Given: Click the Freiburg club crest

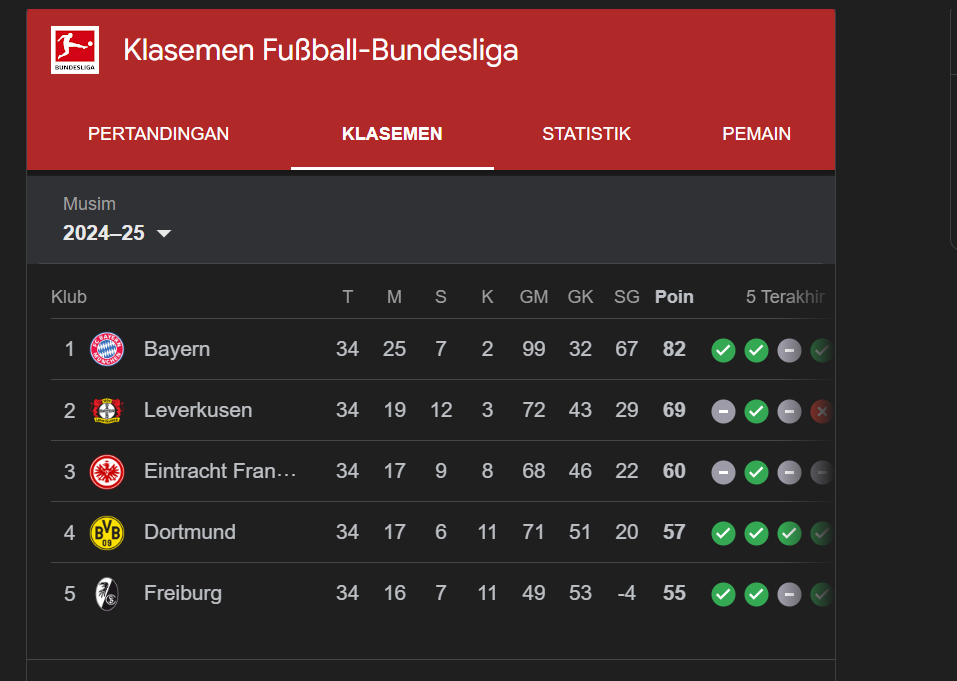Looking at the screenshot, I should pyautogui.click(x=107, y=593).
